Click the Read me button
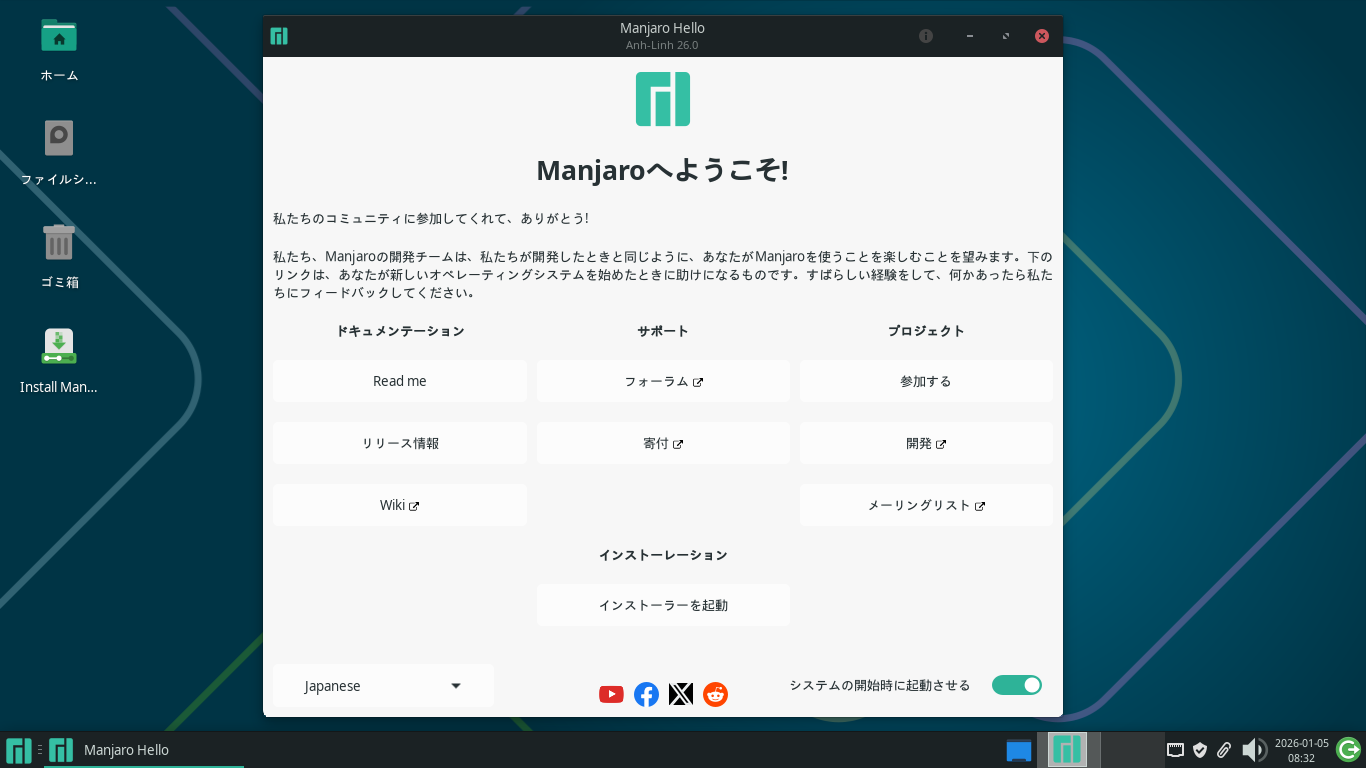 [400, 381]
